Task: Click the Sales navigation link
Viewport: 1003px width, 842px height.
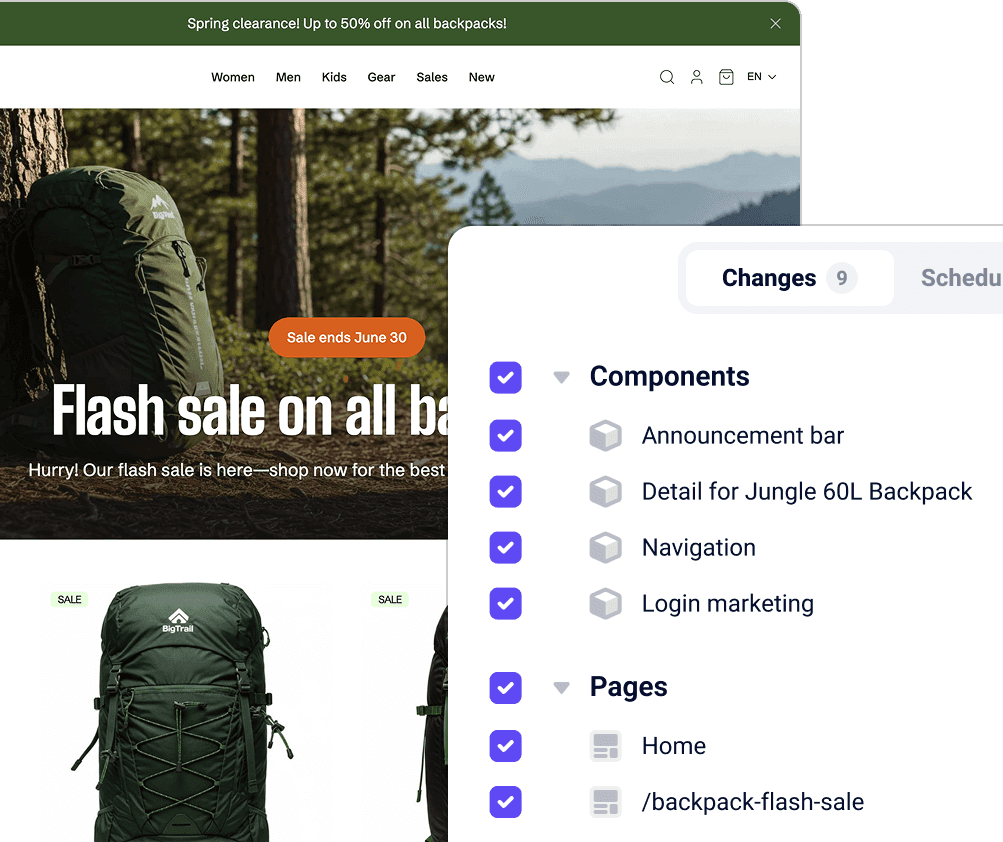Action: pos(431,77)
